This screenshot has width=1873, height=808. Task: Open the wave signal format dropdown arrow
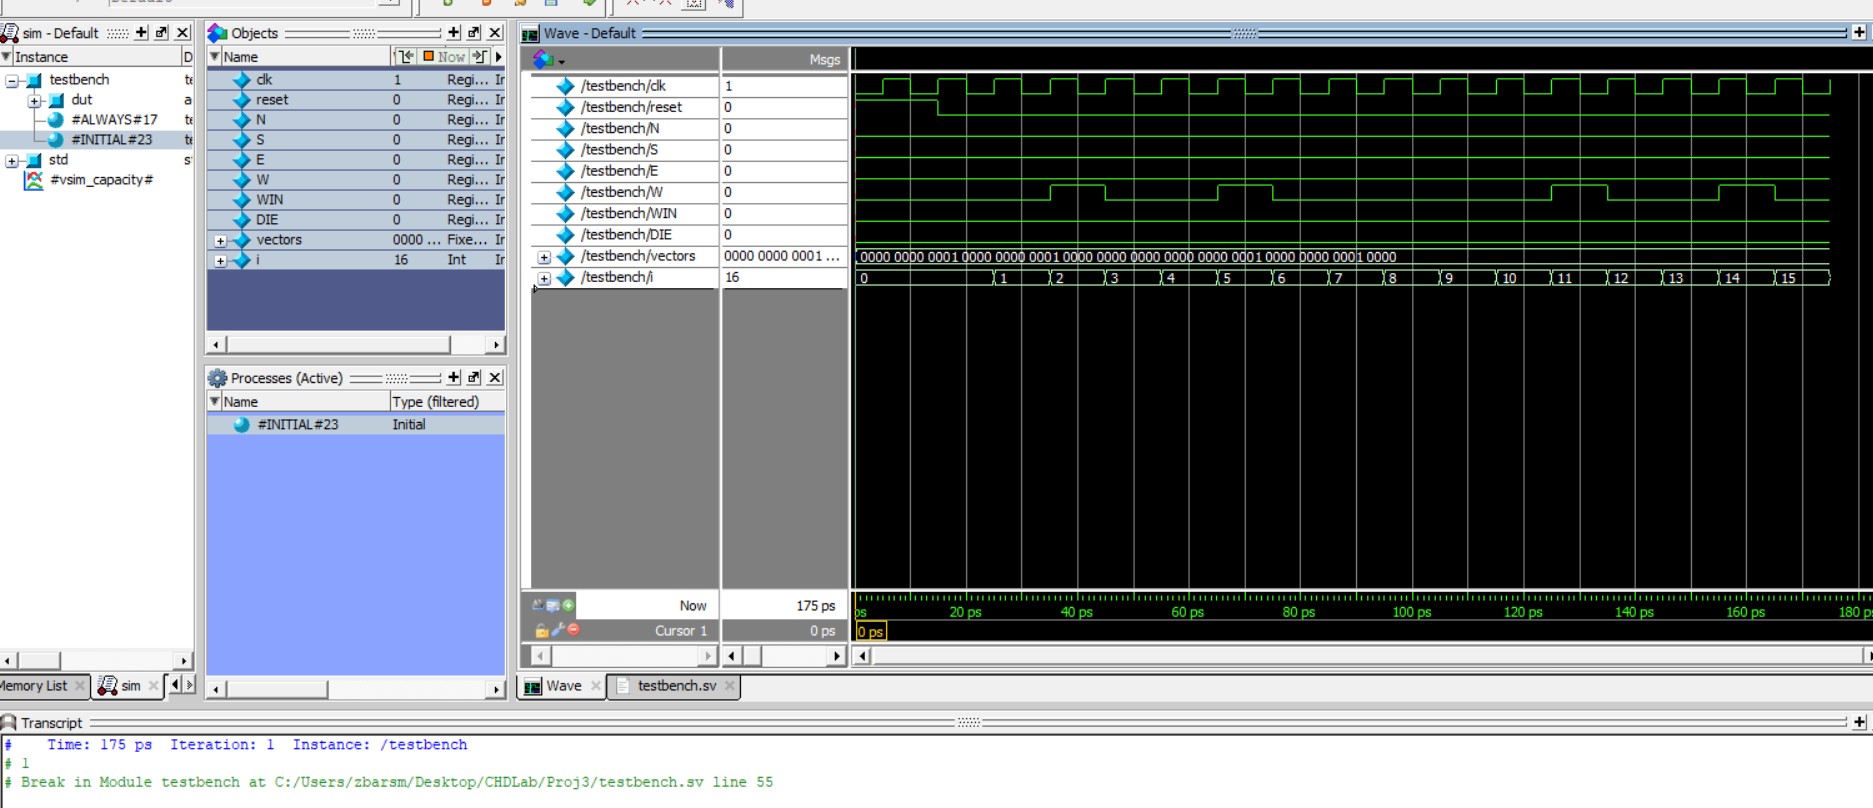(561, 62)
